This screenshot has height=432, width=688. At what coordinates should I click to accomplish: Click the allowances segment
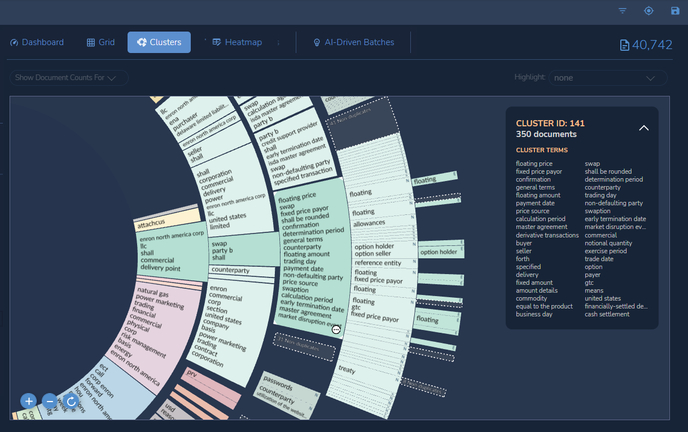pos(383,223)
